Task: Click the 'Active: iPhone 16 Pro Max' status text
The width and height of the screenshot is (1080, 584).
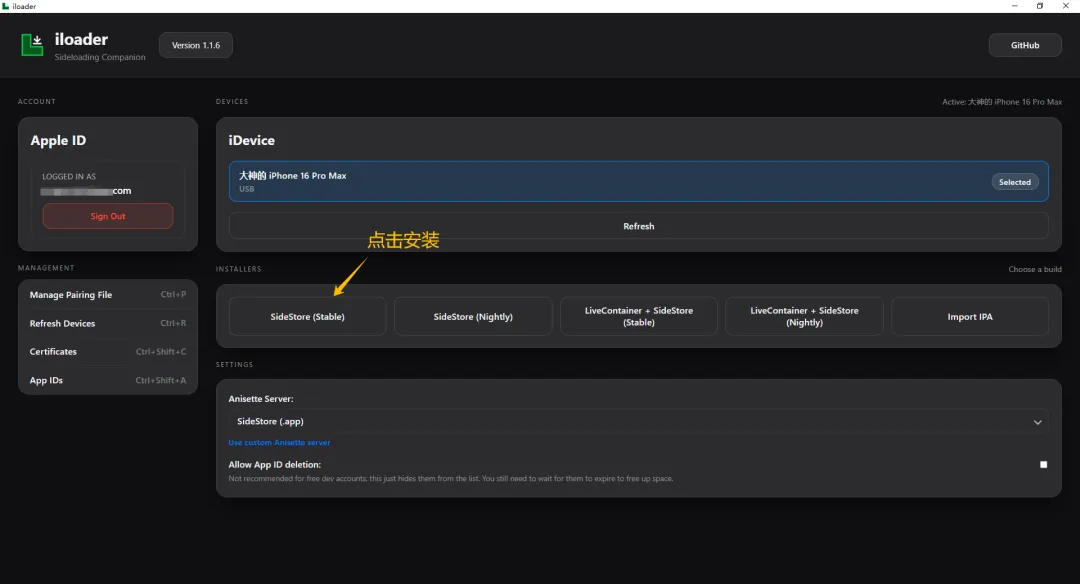Action: 1001,102
